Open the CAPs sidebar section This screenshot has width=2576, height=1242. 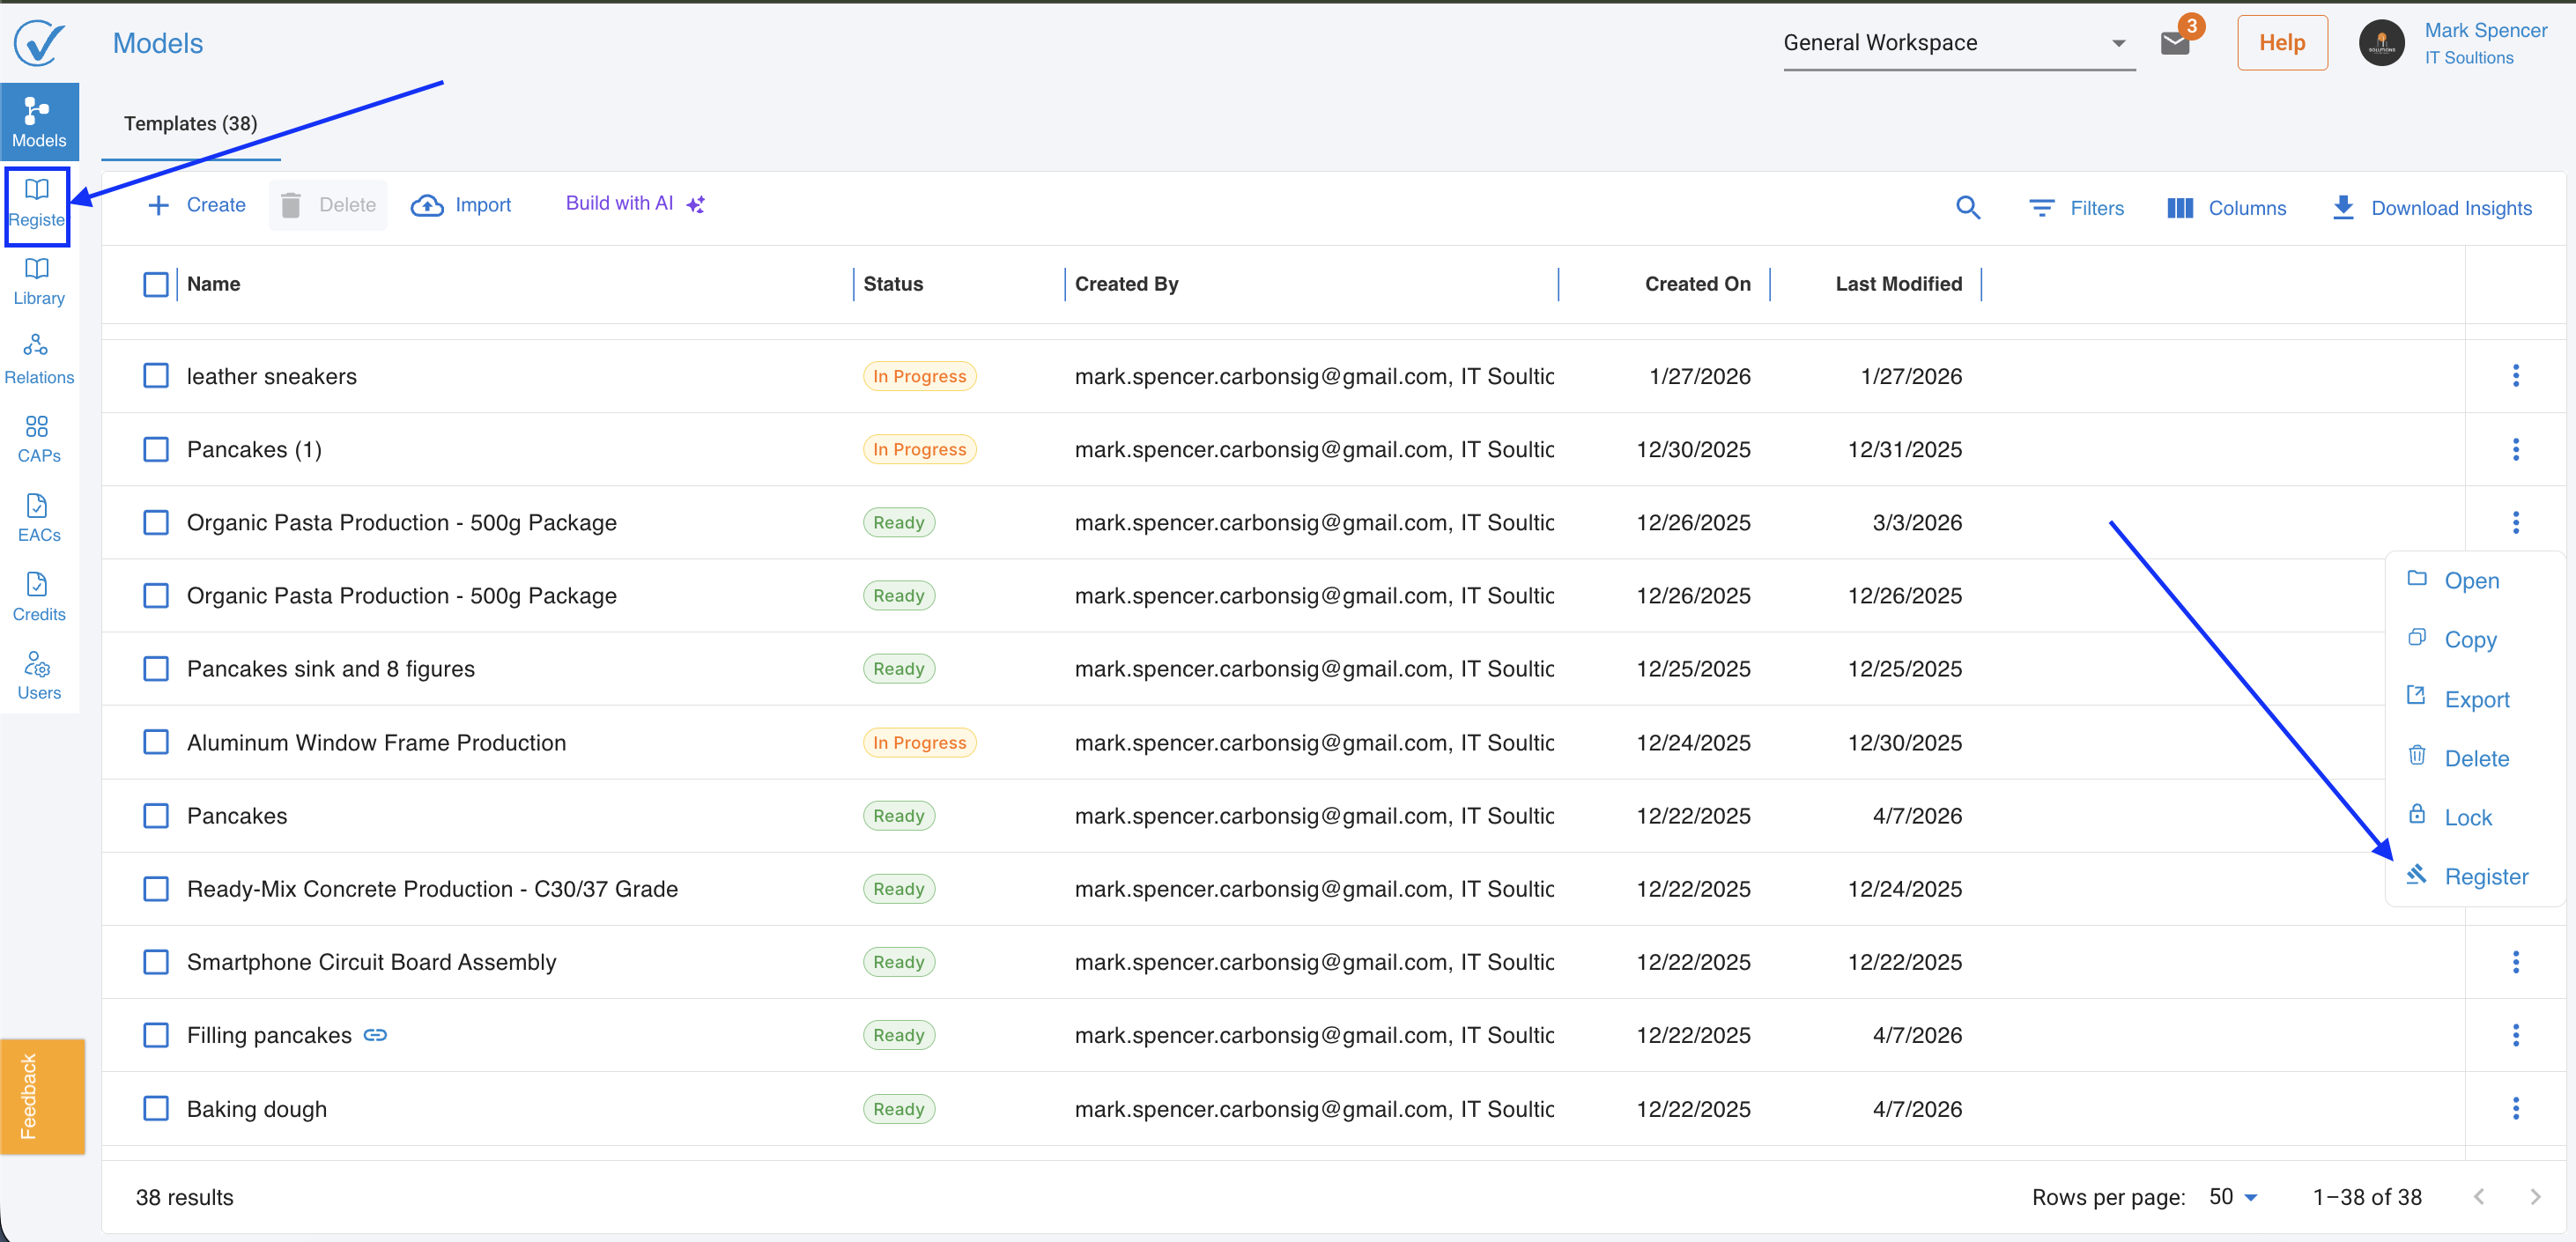[38, 438]
